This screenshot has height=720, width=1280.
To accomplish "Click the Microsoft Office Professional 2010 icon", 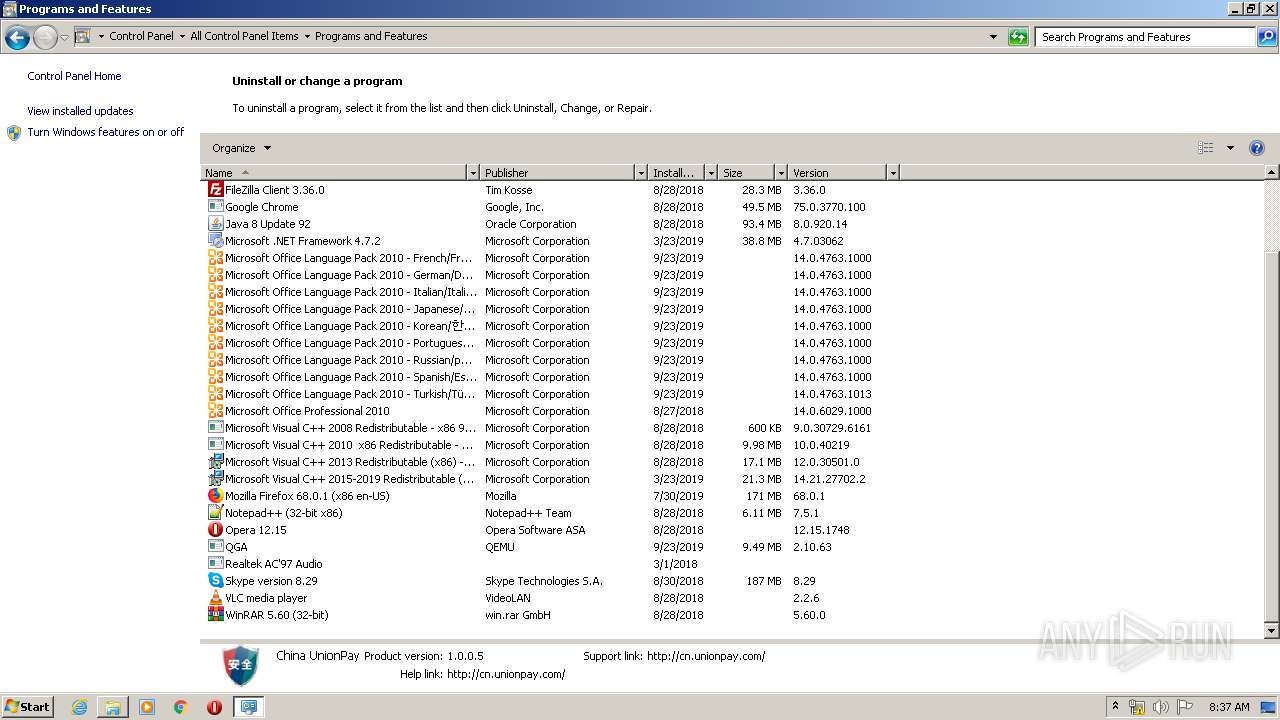I will tap(215, 410).
